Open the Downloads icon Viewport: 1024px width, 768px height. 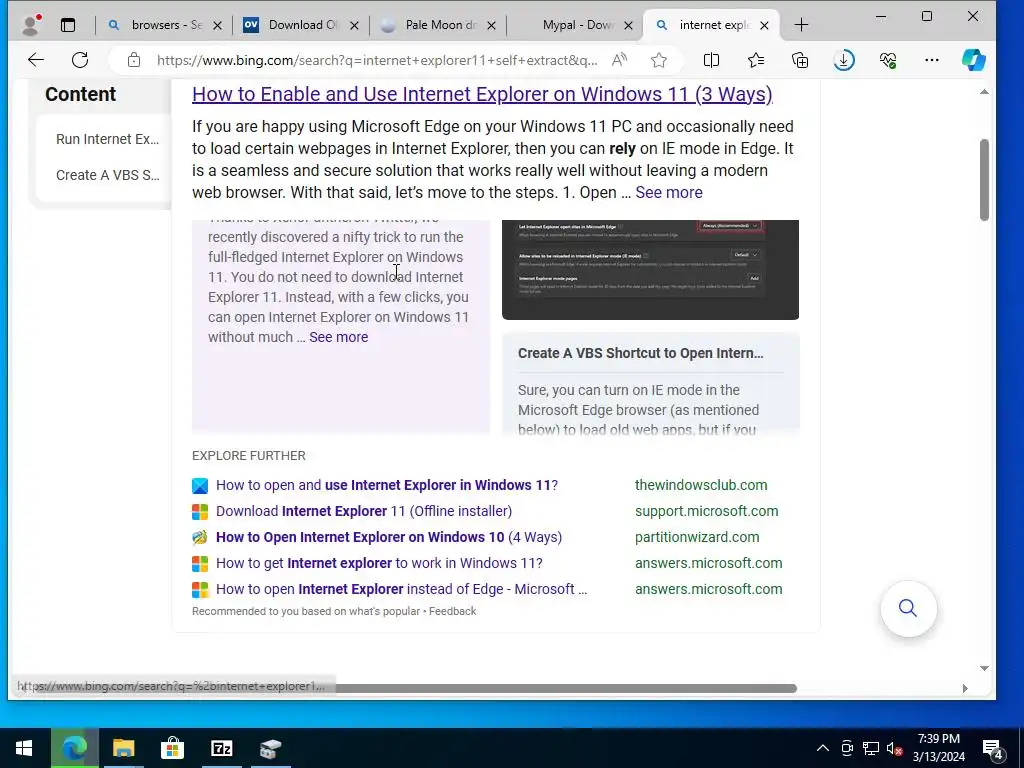point(844,60)
